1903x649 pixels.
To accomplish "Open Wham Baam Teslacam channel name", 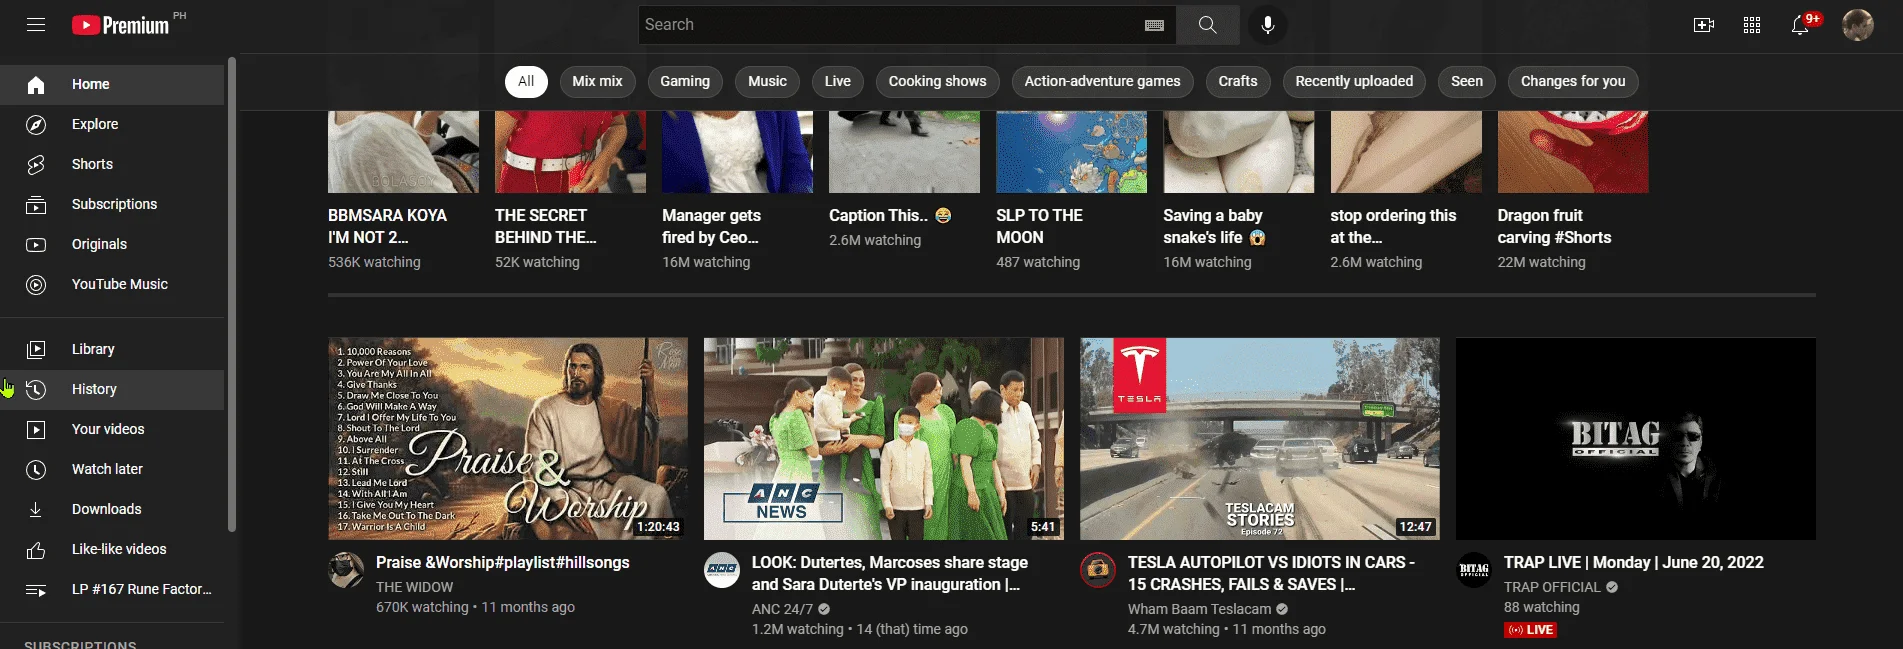I will click(x=1199, y=609).
